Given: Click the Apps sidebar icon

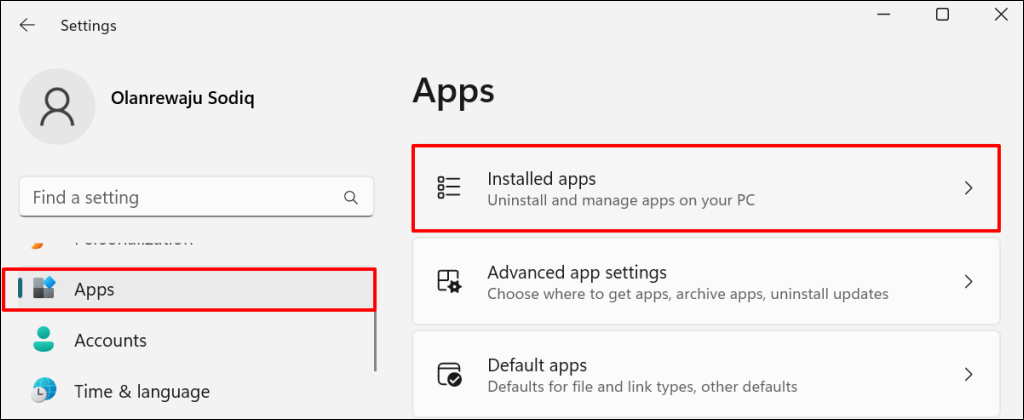Looking at the screenshot, I should 44,290.
